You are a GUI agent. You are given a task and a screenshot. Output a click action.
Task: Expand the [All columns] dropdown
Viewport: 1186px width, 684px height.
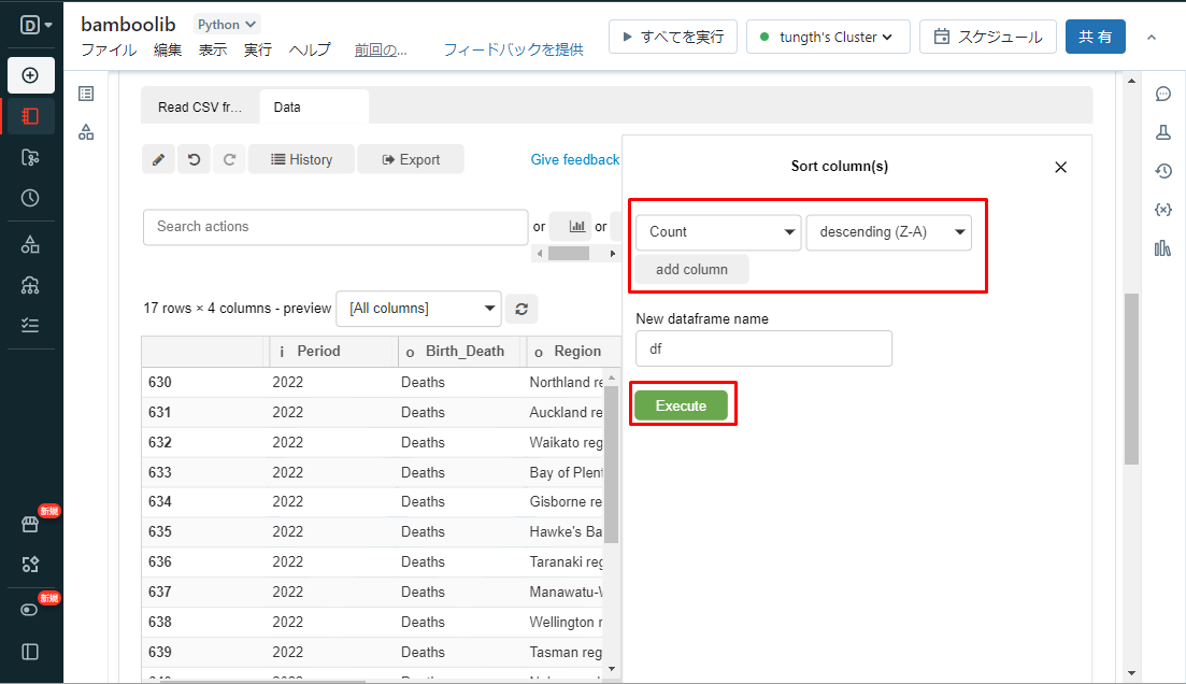tap(419, 309)
